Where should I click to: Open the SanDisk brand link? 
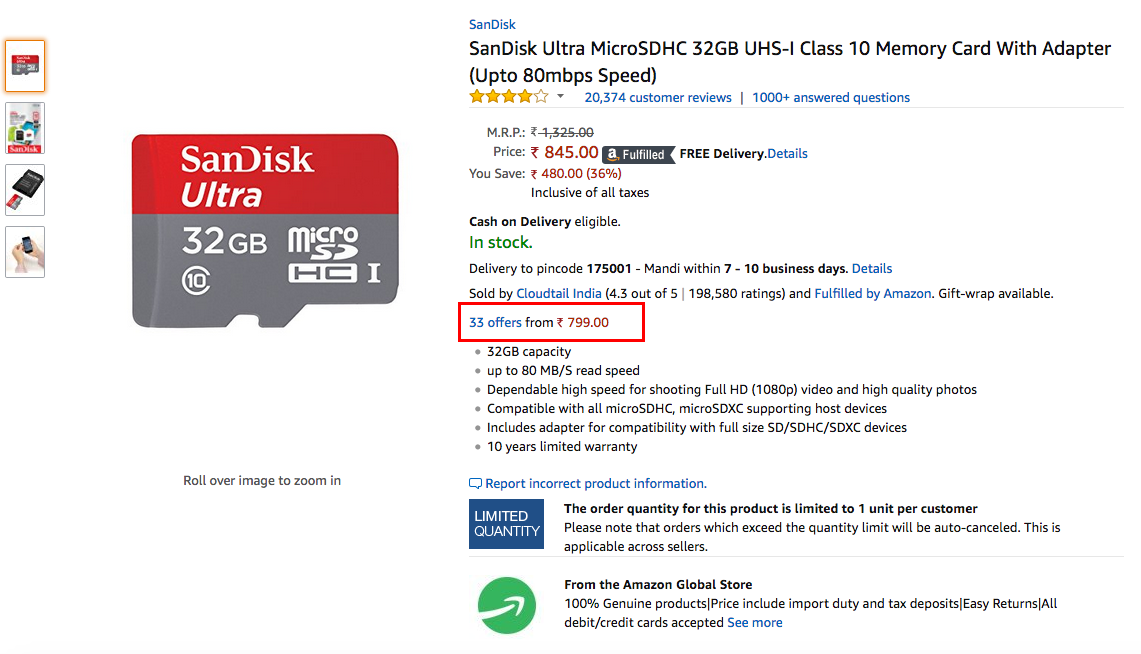(492, 25)
